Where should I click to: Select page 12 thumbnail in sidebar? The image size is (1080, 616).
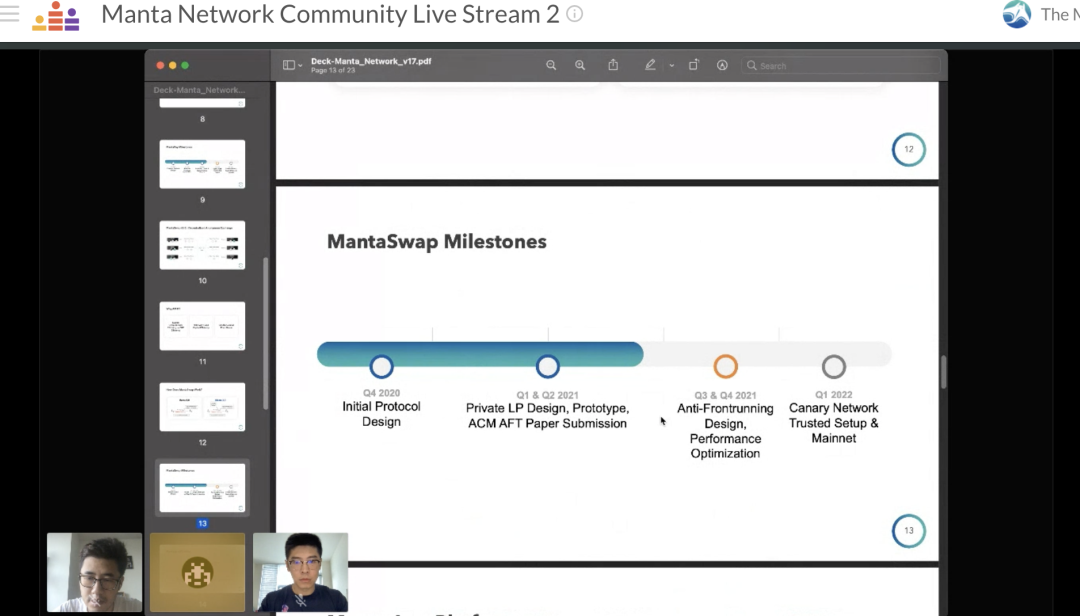[x=202, y=407]
